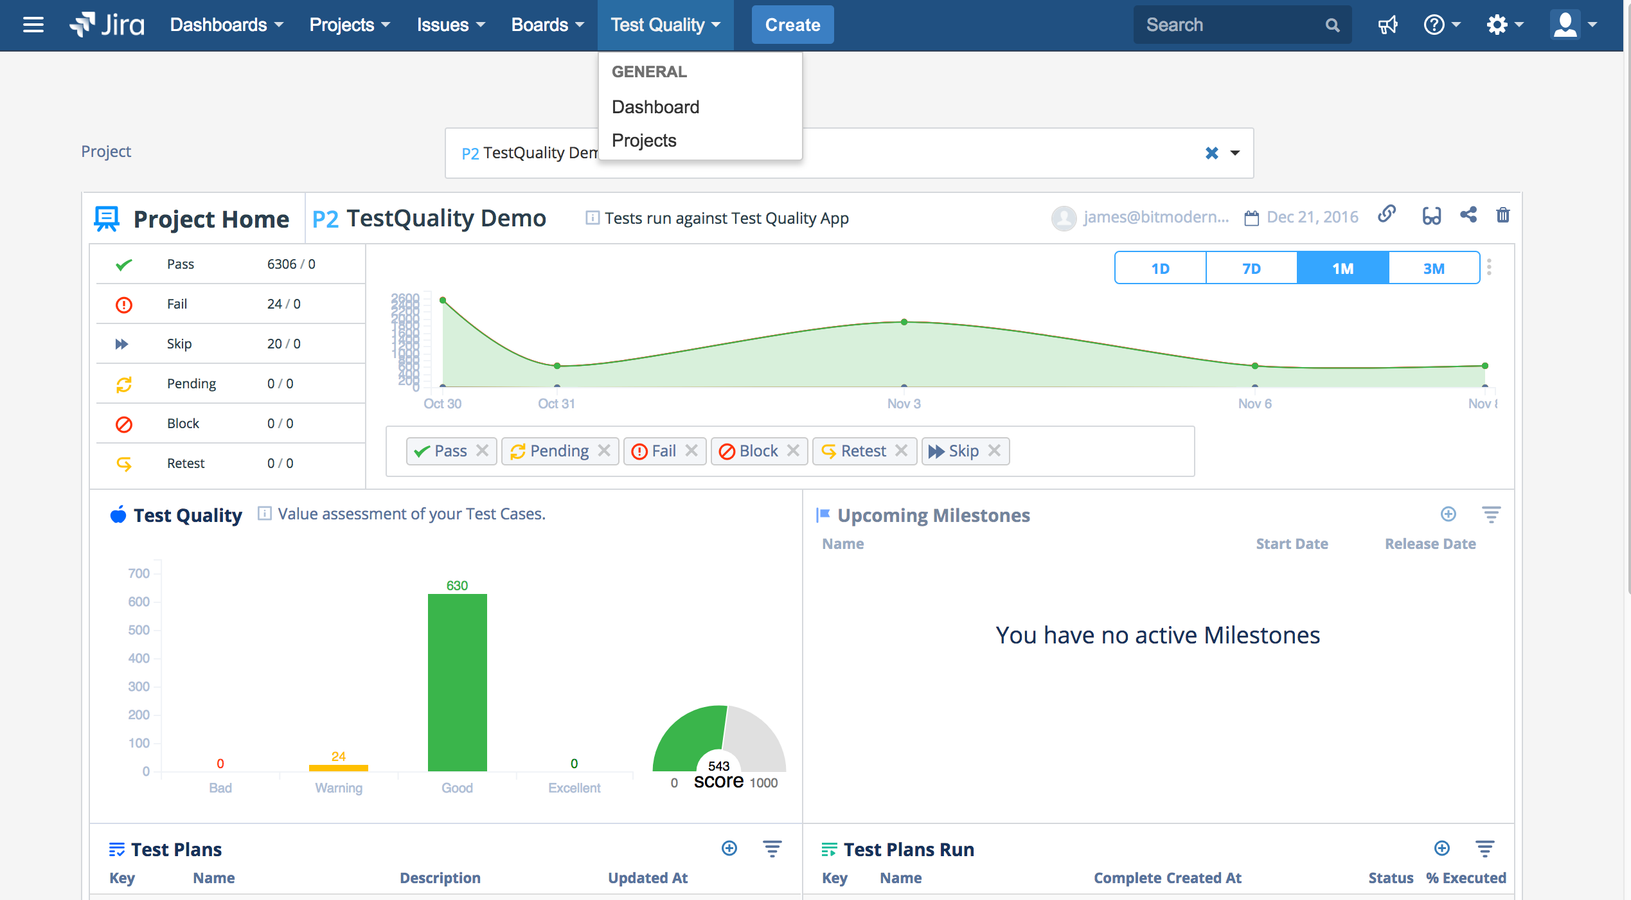Click the user avatar next to james@bitmodern
Image resolution: width=1631 pixels, height=900 pixels.
pyautogui.click(x=1064, y=218)
